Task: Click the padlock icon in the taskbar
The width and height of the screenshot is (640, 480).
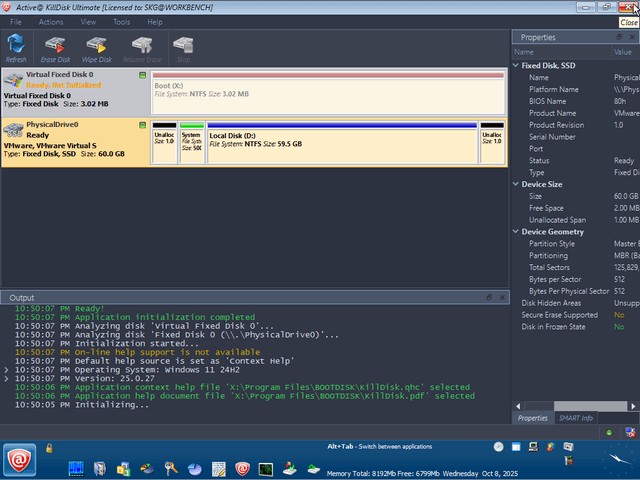Action: 49,447
